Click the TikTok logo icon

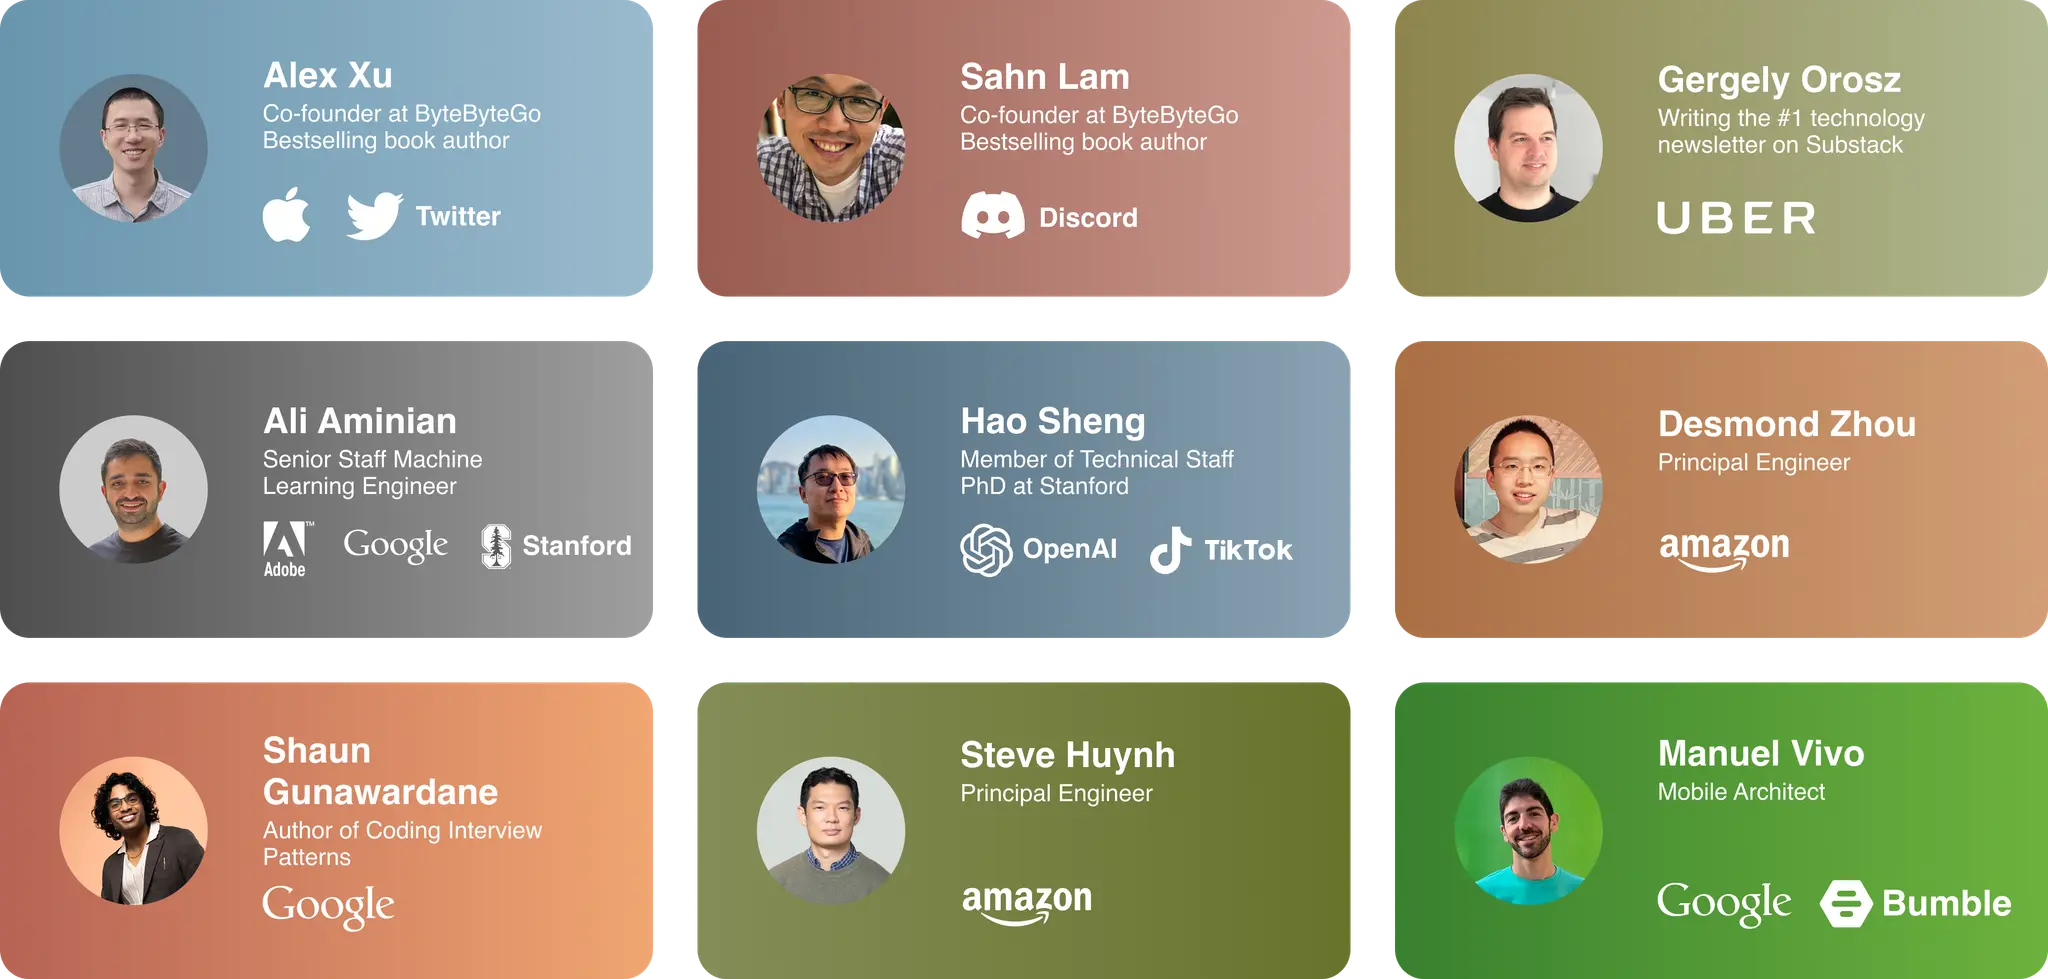pos(1170,550)
